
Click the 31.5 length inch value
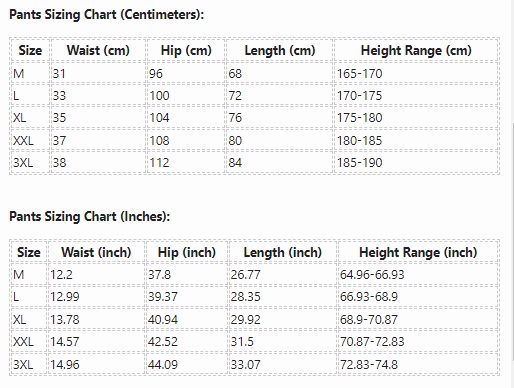(x=283, y=341)
